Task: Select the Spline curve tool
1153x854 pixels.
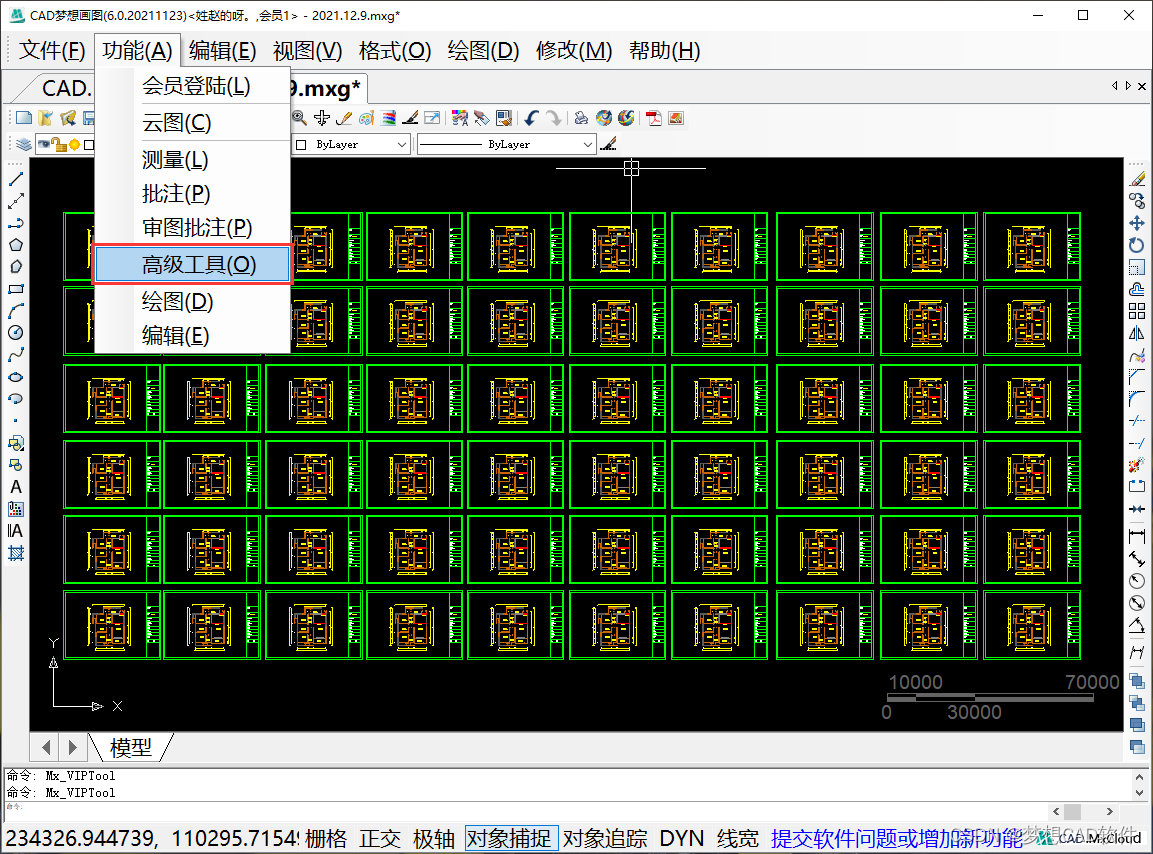Action: point(15,355)
